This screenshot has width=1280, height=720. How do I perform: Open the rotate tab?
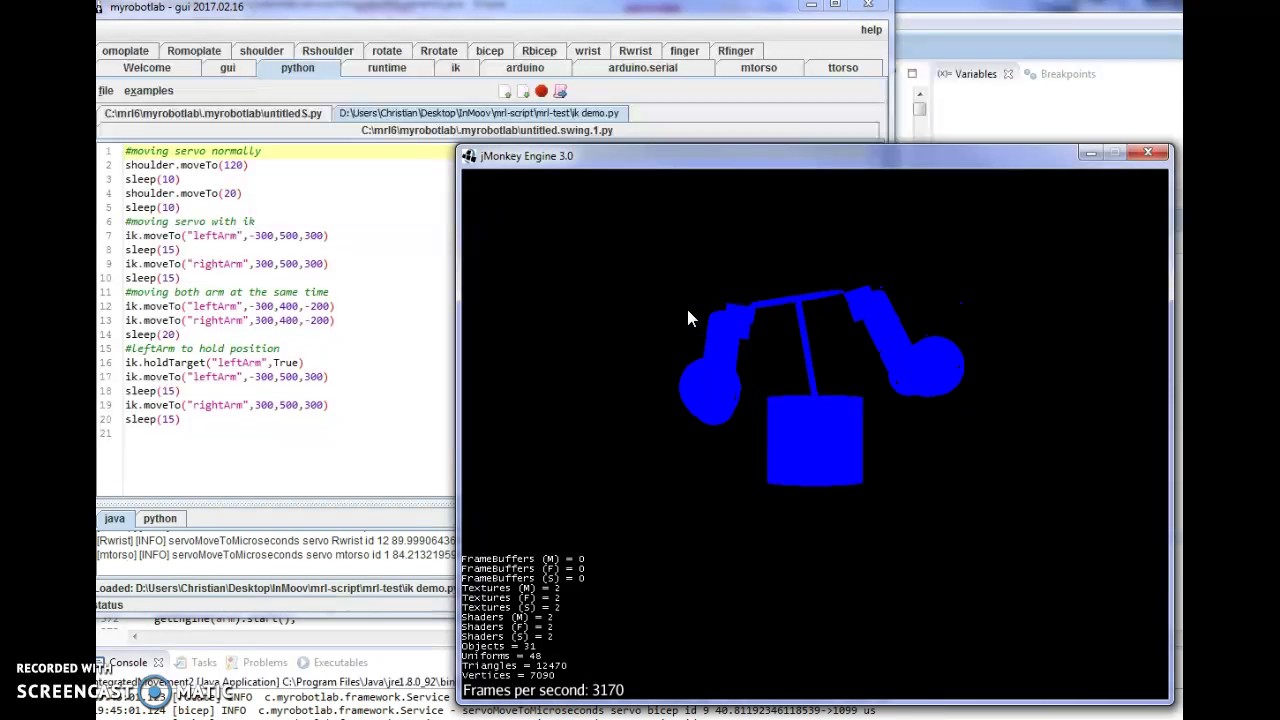point(387,51)
